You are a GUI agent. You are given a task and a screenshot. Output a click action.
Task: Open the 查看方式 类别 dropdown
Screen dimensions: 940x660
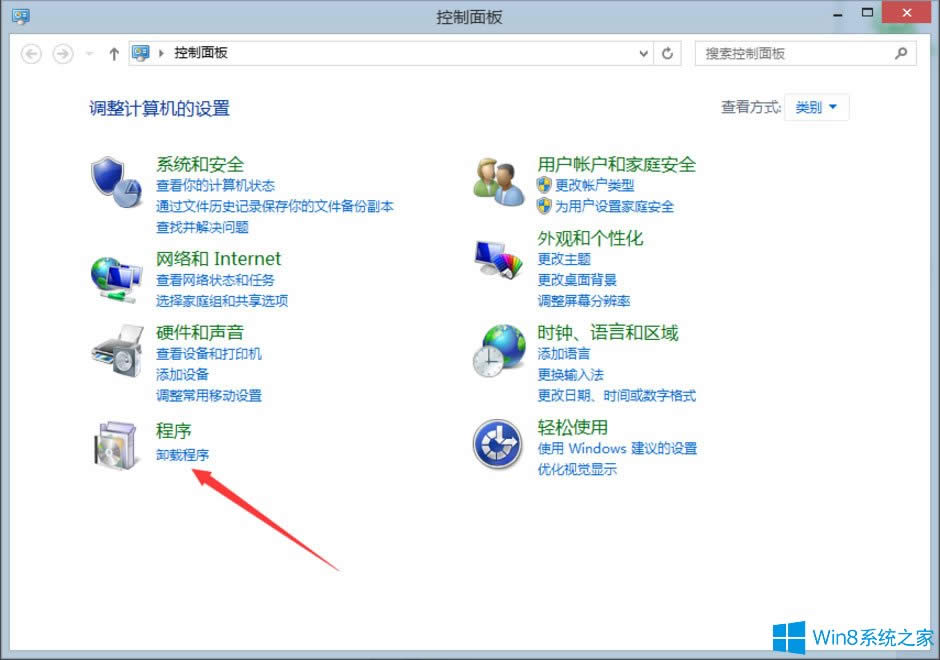(817, 106)
